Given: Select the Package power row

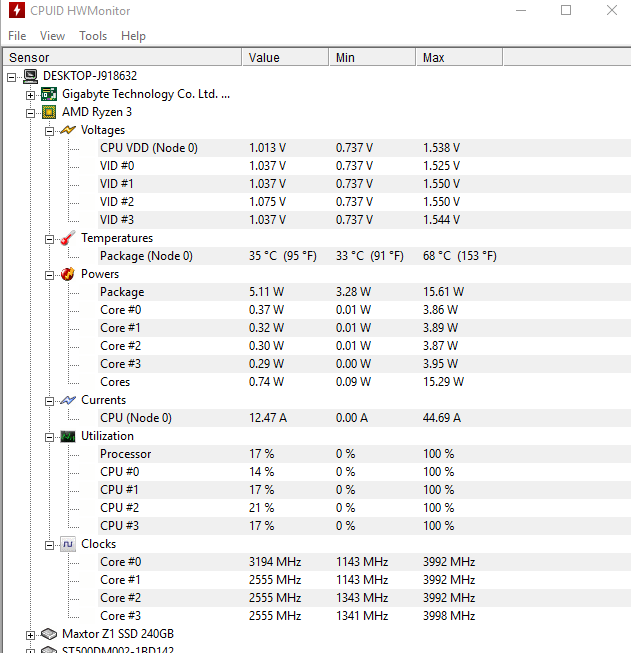Looking at the screenshot, I should [364, 292].
